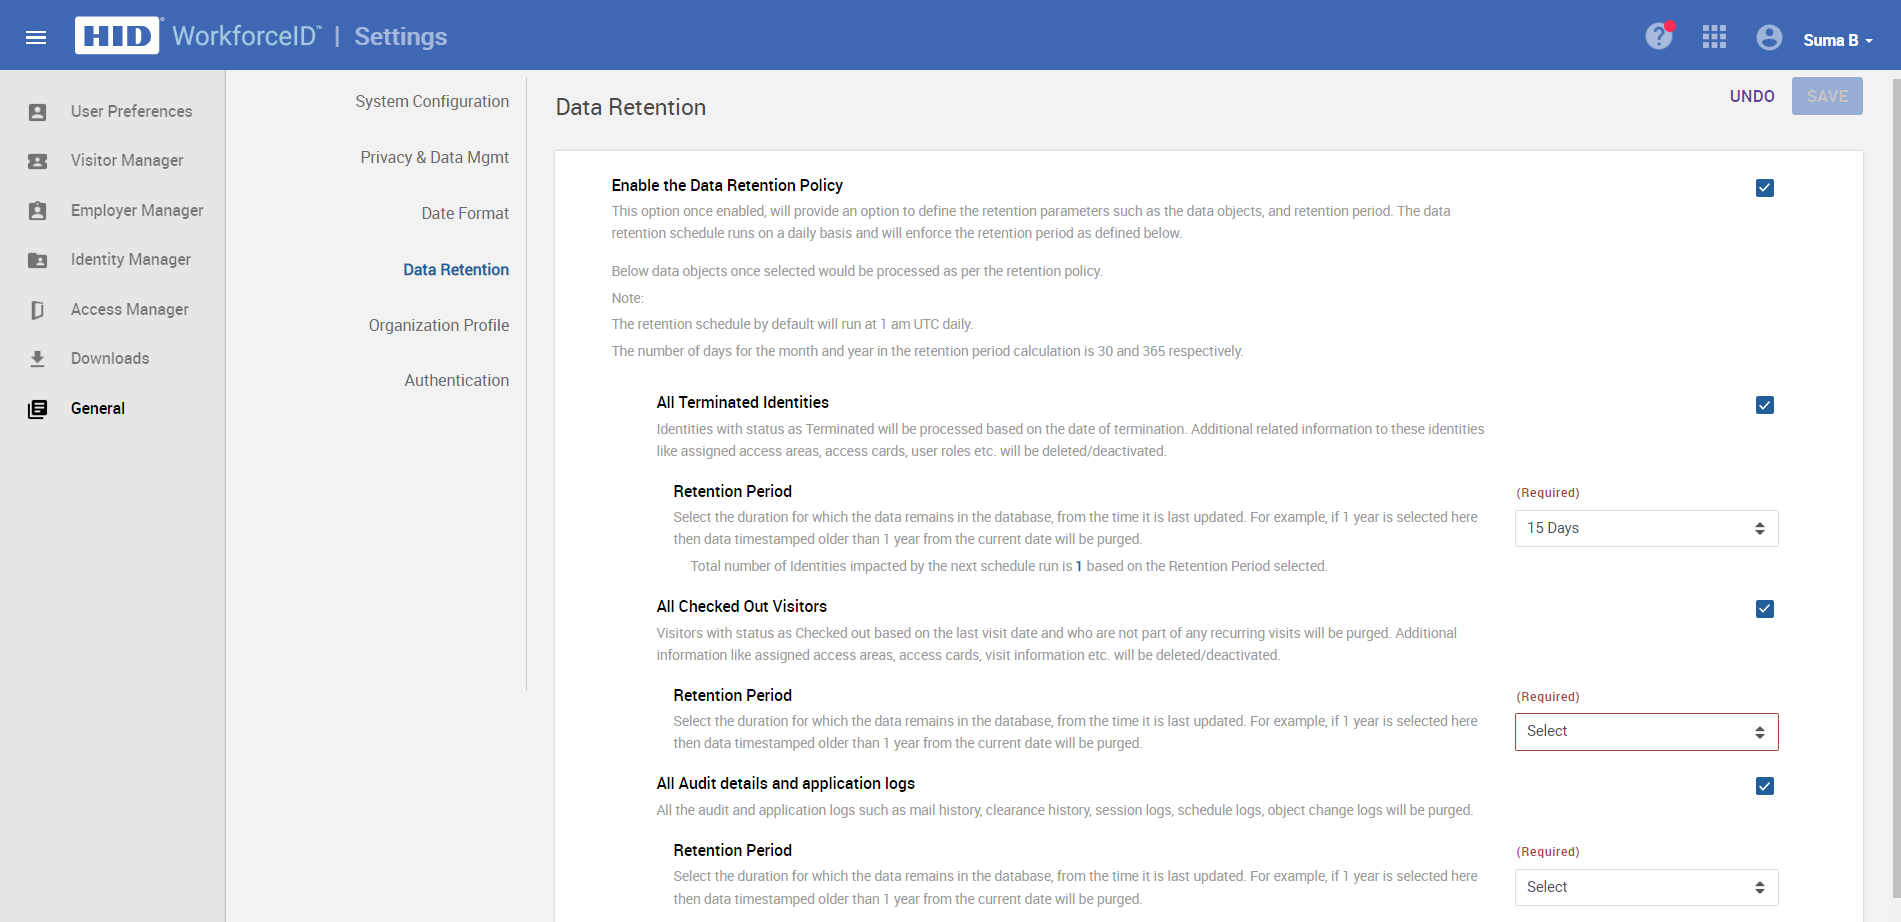Click the "All Checked Out Visitors" heading
This screenshot has width=1901, height=922.
pos(741,606)
